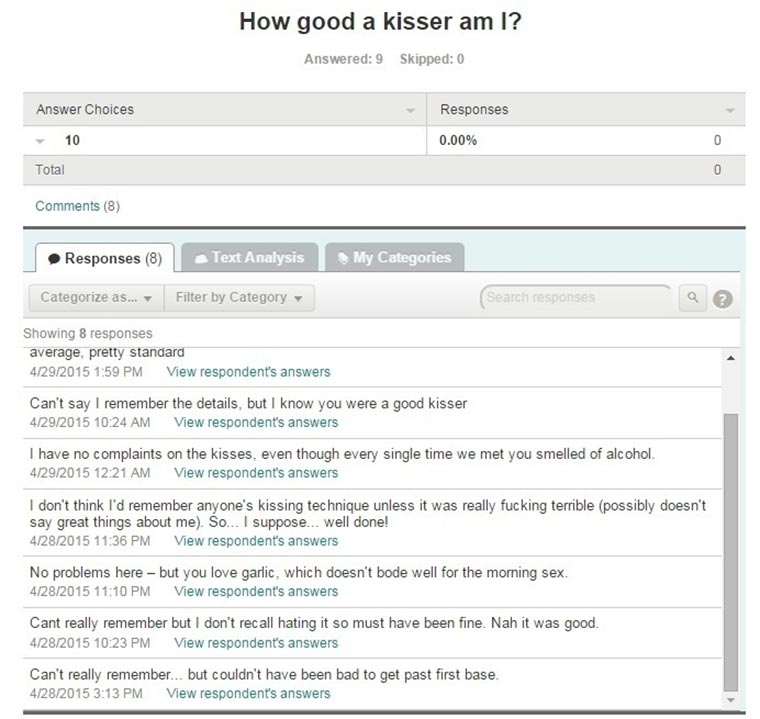Click the scrollbar down arrow in responses list
This screenshot has width=760, height=719.
[729, 700]
